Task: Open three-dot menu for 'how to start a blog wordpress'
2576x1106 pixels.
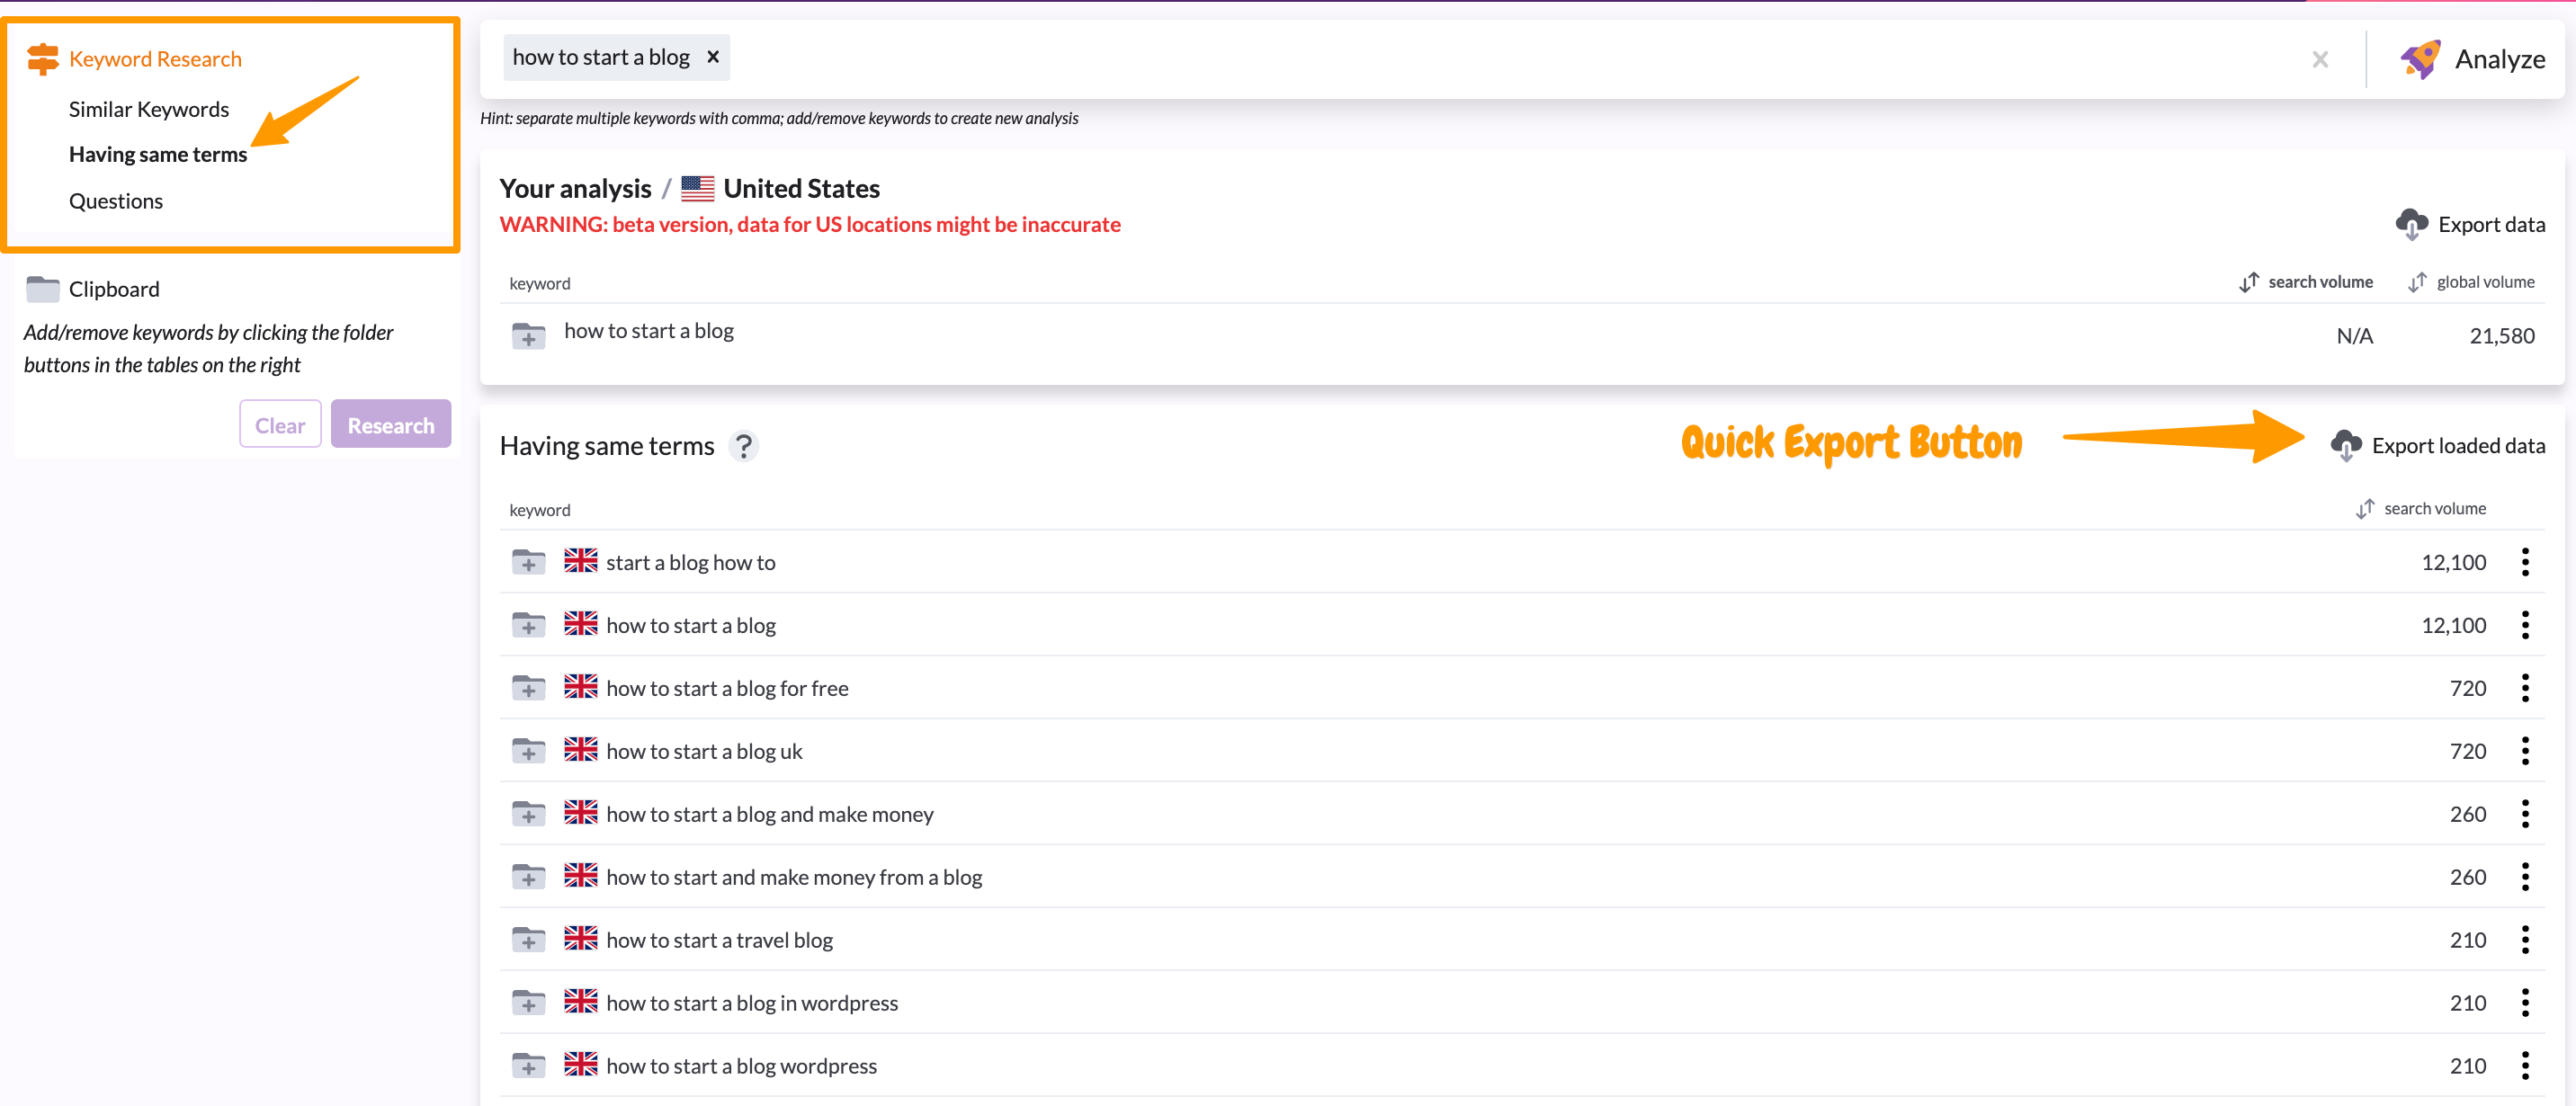Action: (2524, 1065)
